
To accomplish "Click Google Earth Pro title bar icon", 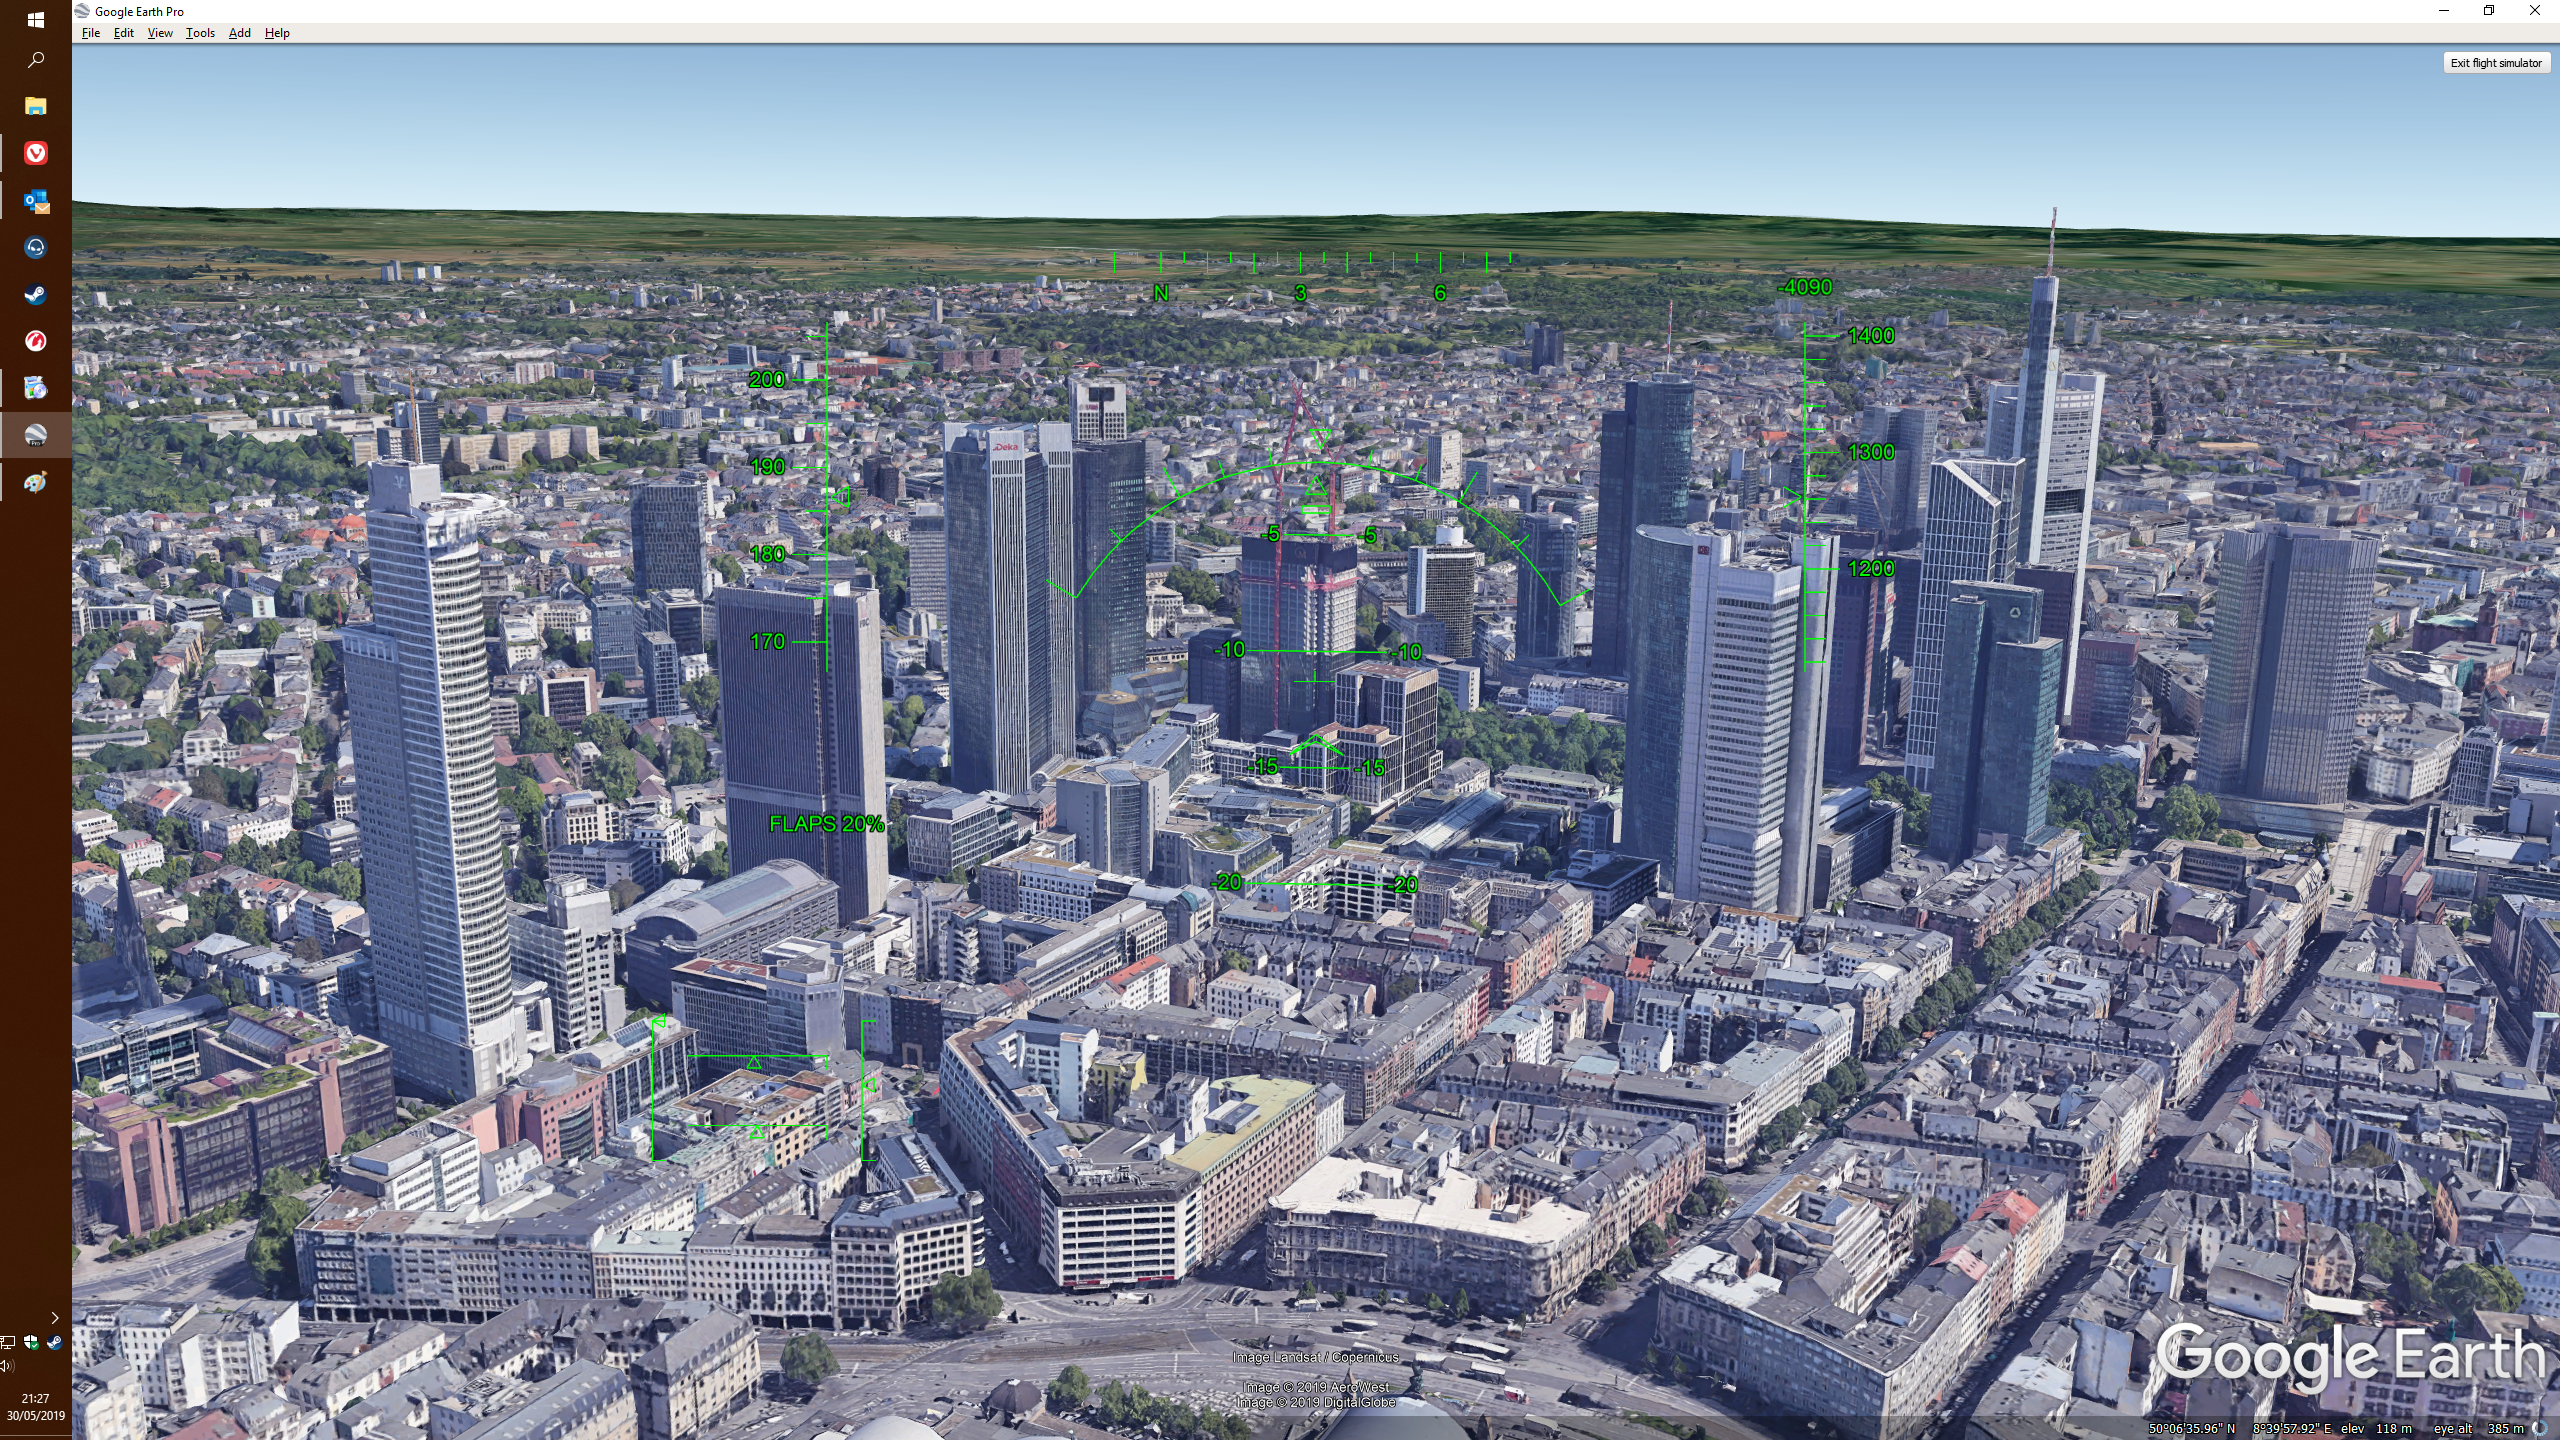I will coord(83,11).
